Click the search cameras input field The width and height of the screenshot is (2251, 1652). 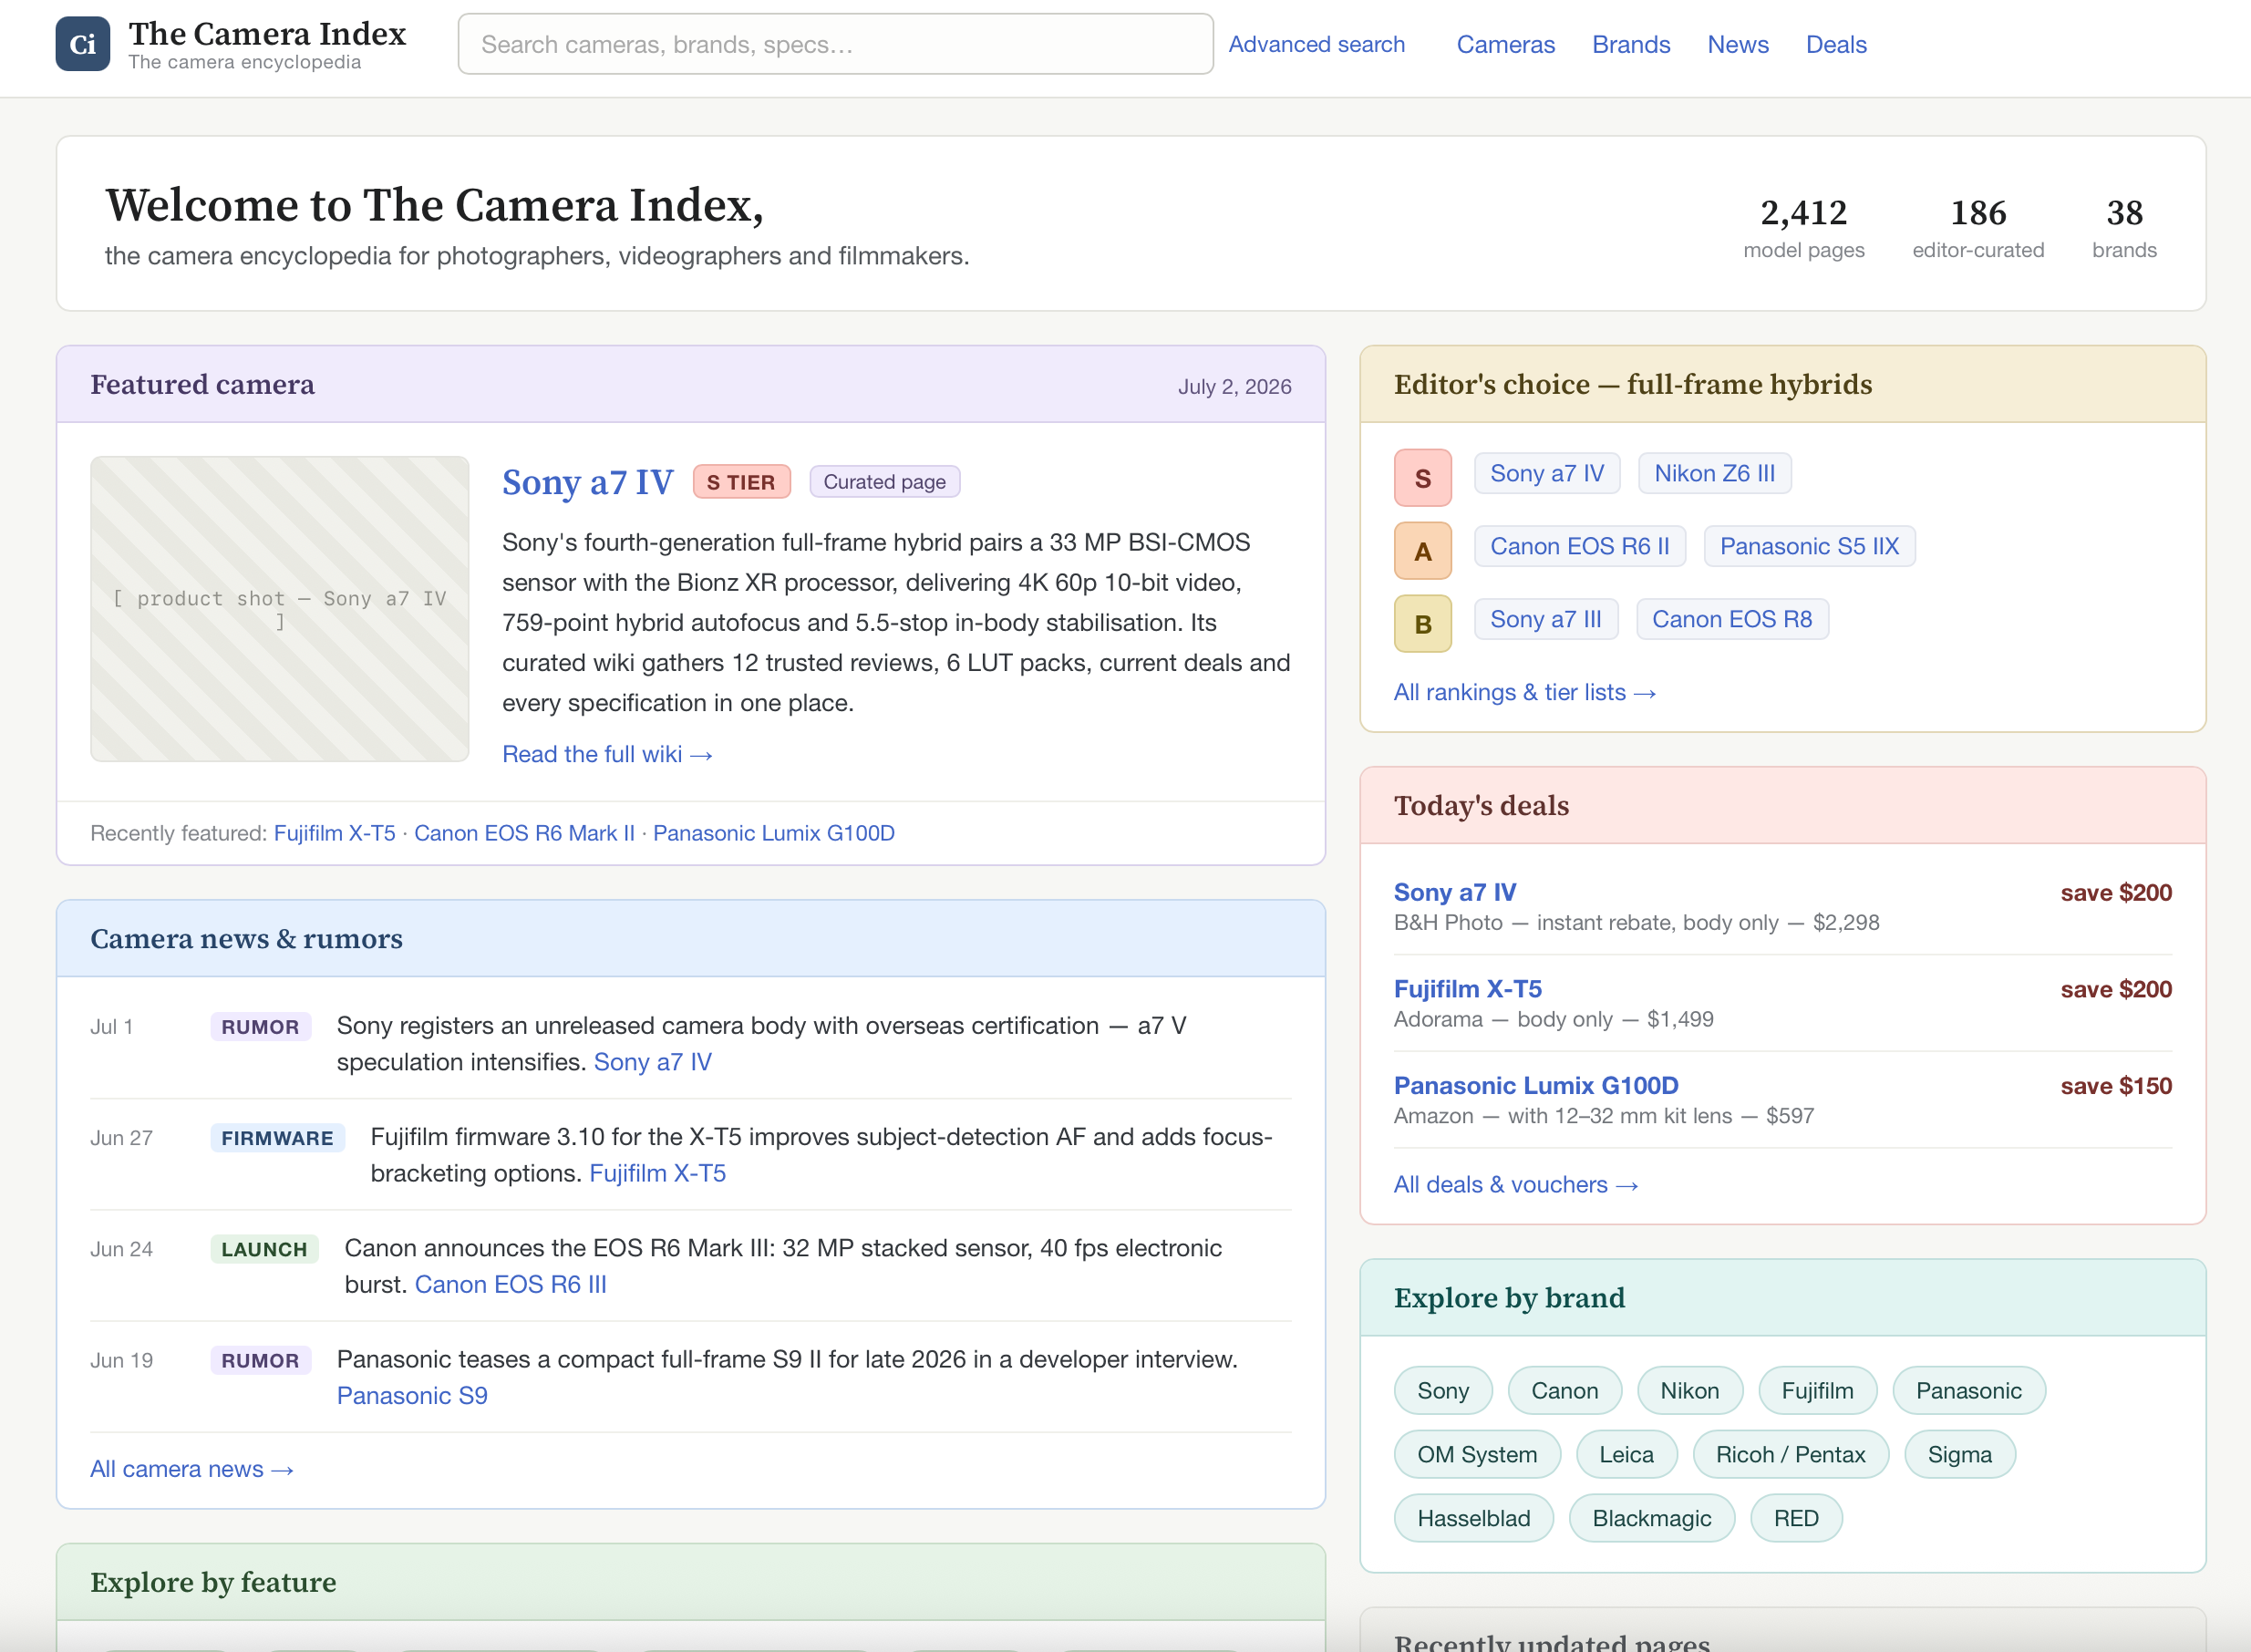point(835,44)
